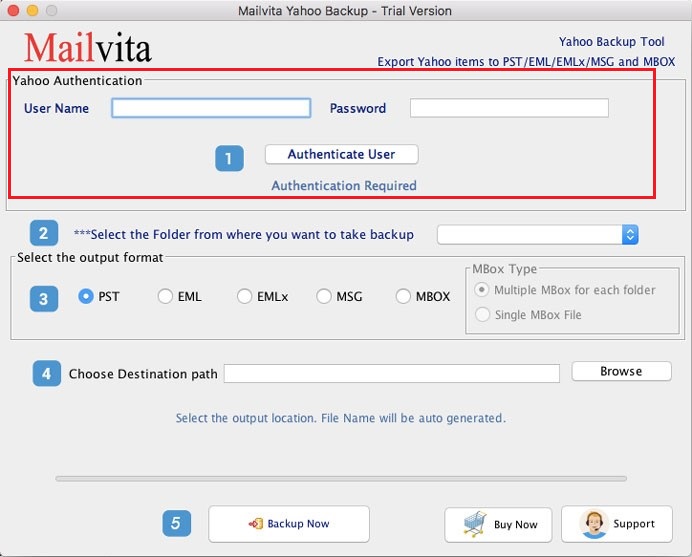The width and height of the screenshot is (692, 557).
Task: Minimize the window with the yellow button
Action: [x=33, y=10]
